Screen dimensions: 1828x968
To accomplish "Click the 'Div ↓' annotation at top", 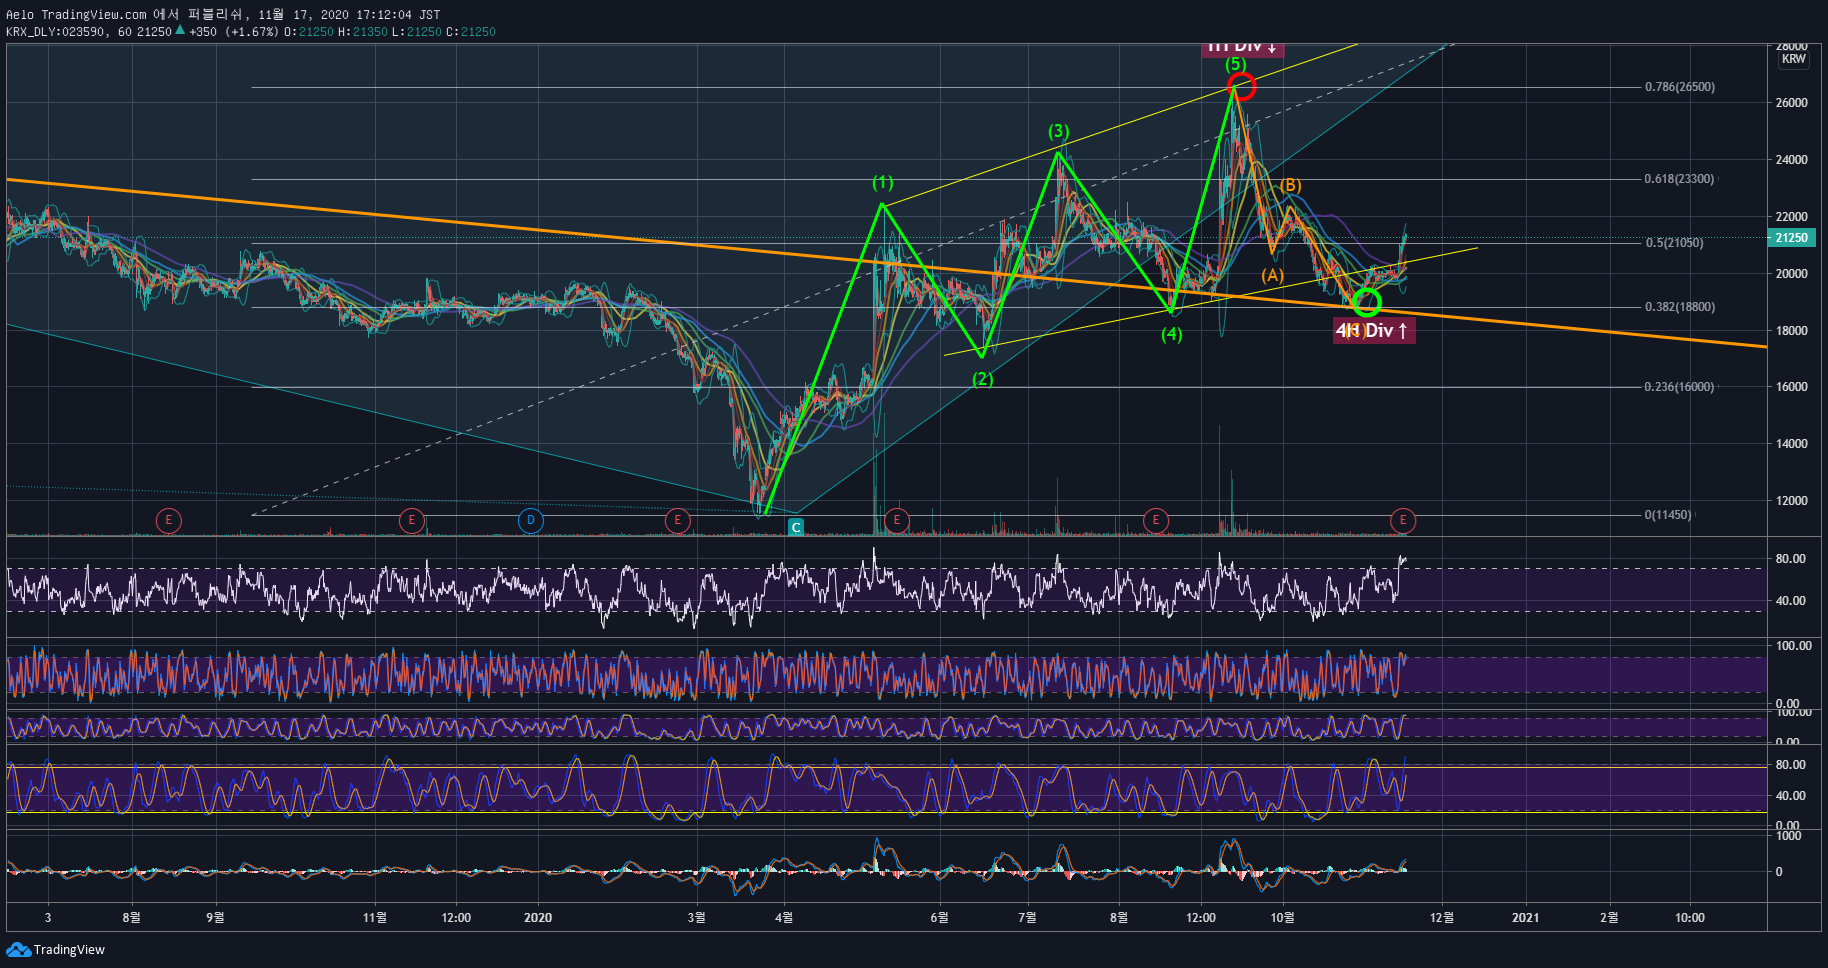I will click(1242, 48).
